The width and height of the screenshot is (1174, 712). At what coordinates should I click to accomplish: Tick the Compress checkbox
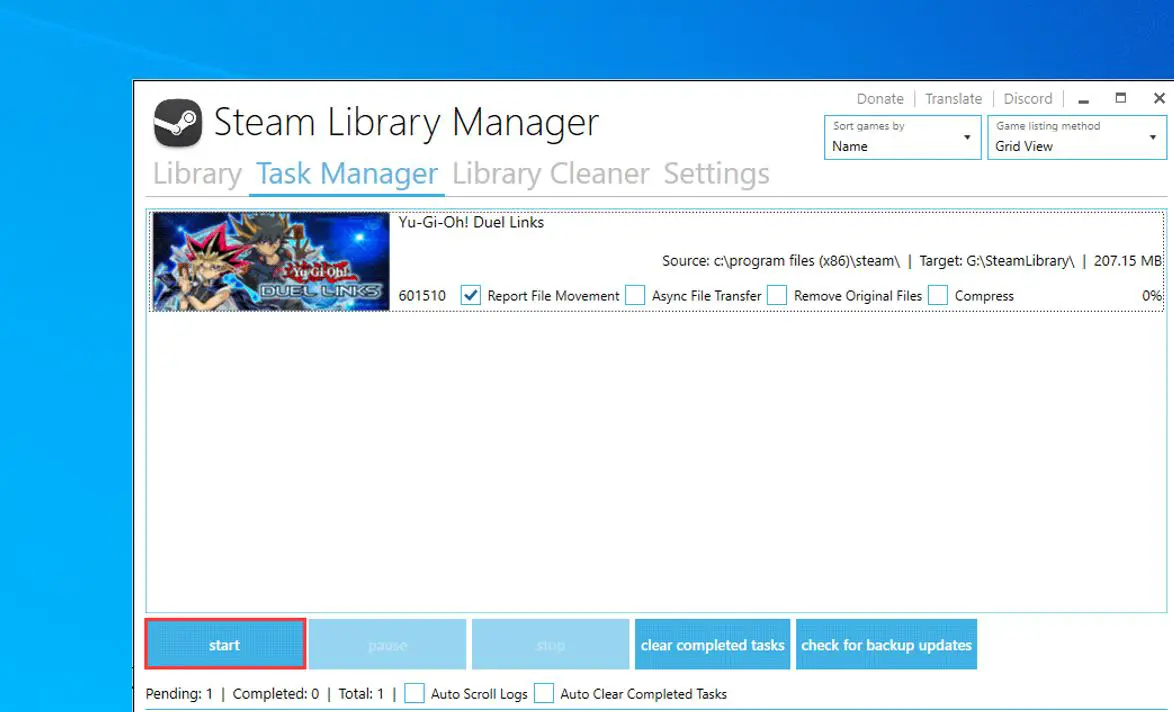[x=937, y=296]
